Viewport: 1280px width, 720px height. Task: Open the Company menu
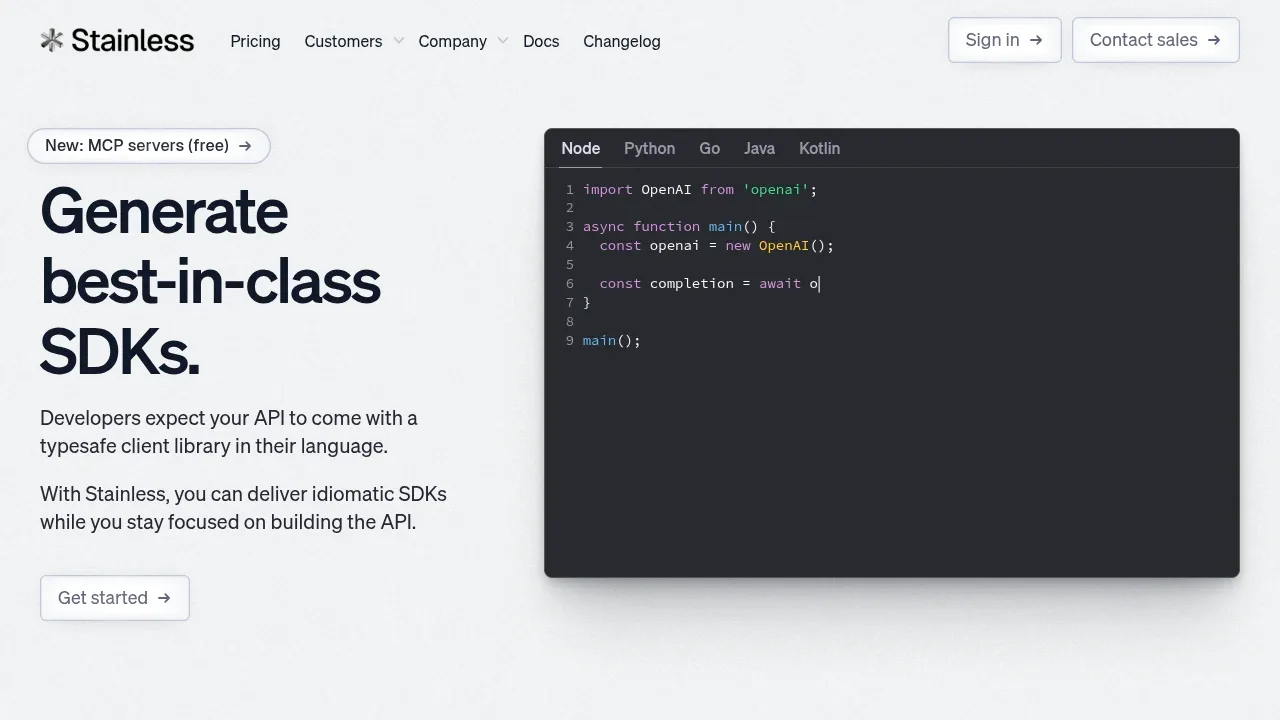click(452, 41)
